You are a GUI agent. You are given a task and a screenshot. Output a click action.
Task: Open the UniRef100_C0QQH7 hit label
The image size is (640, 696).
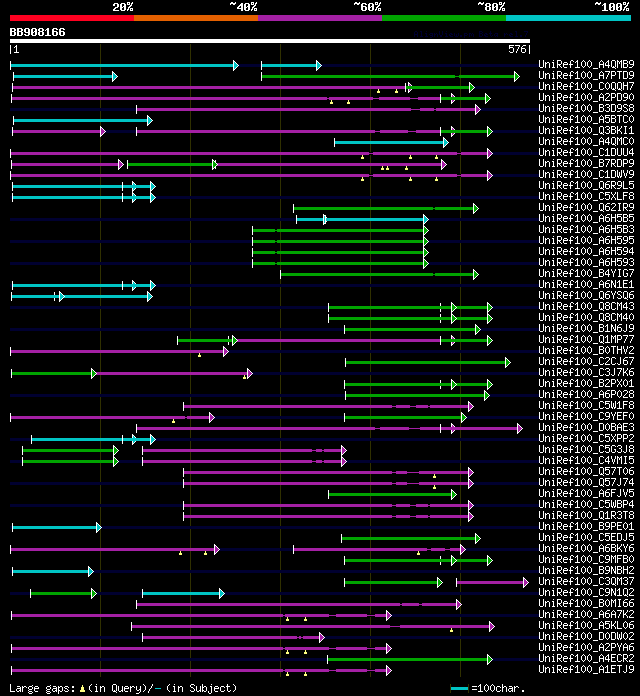point(586,86)
